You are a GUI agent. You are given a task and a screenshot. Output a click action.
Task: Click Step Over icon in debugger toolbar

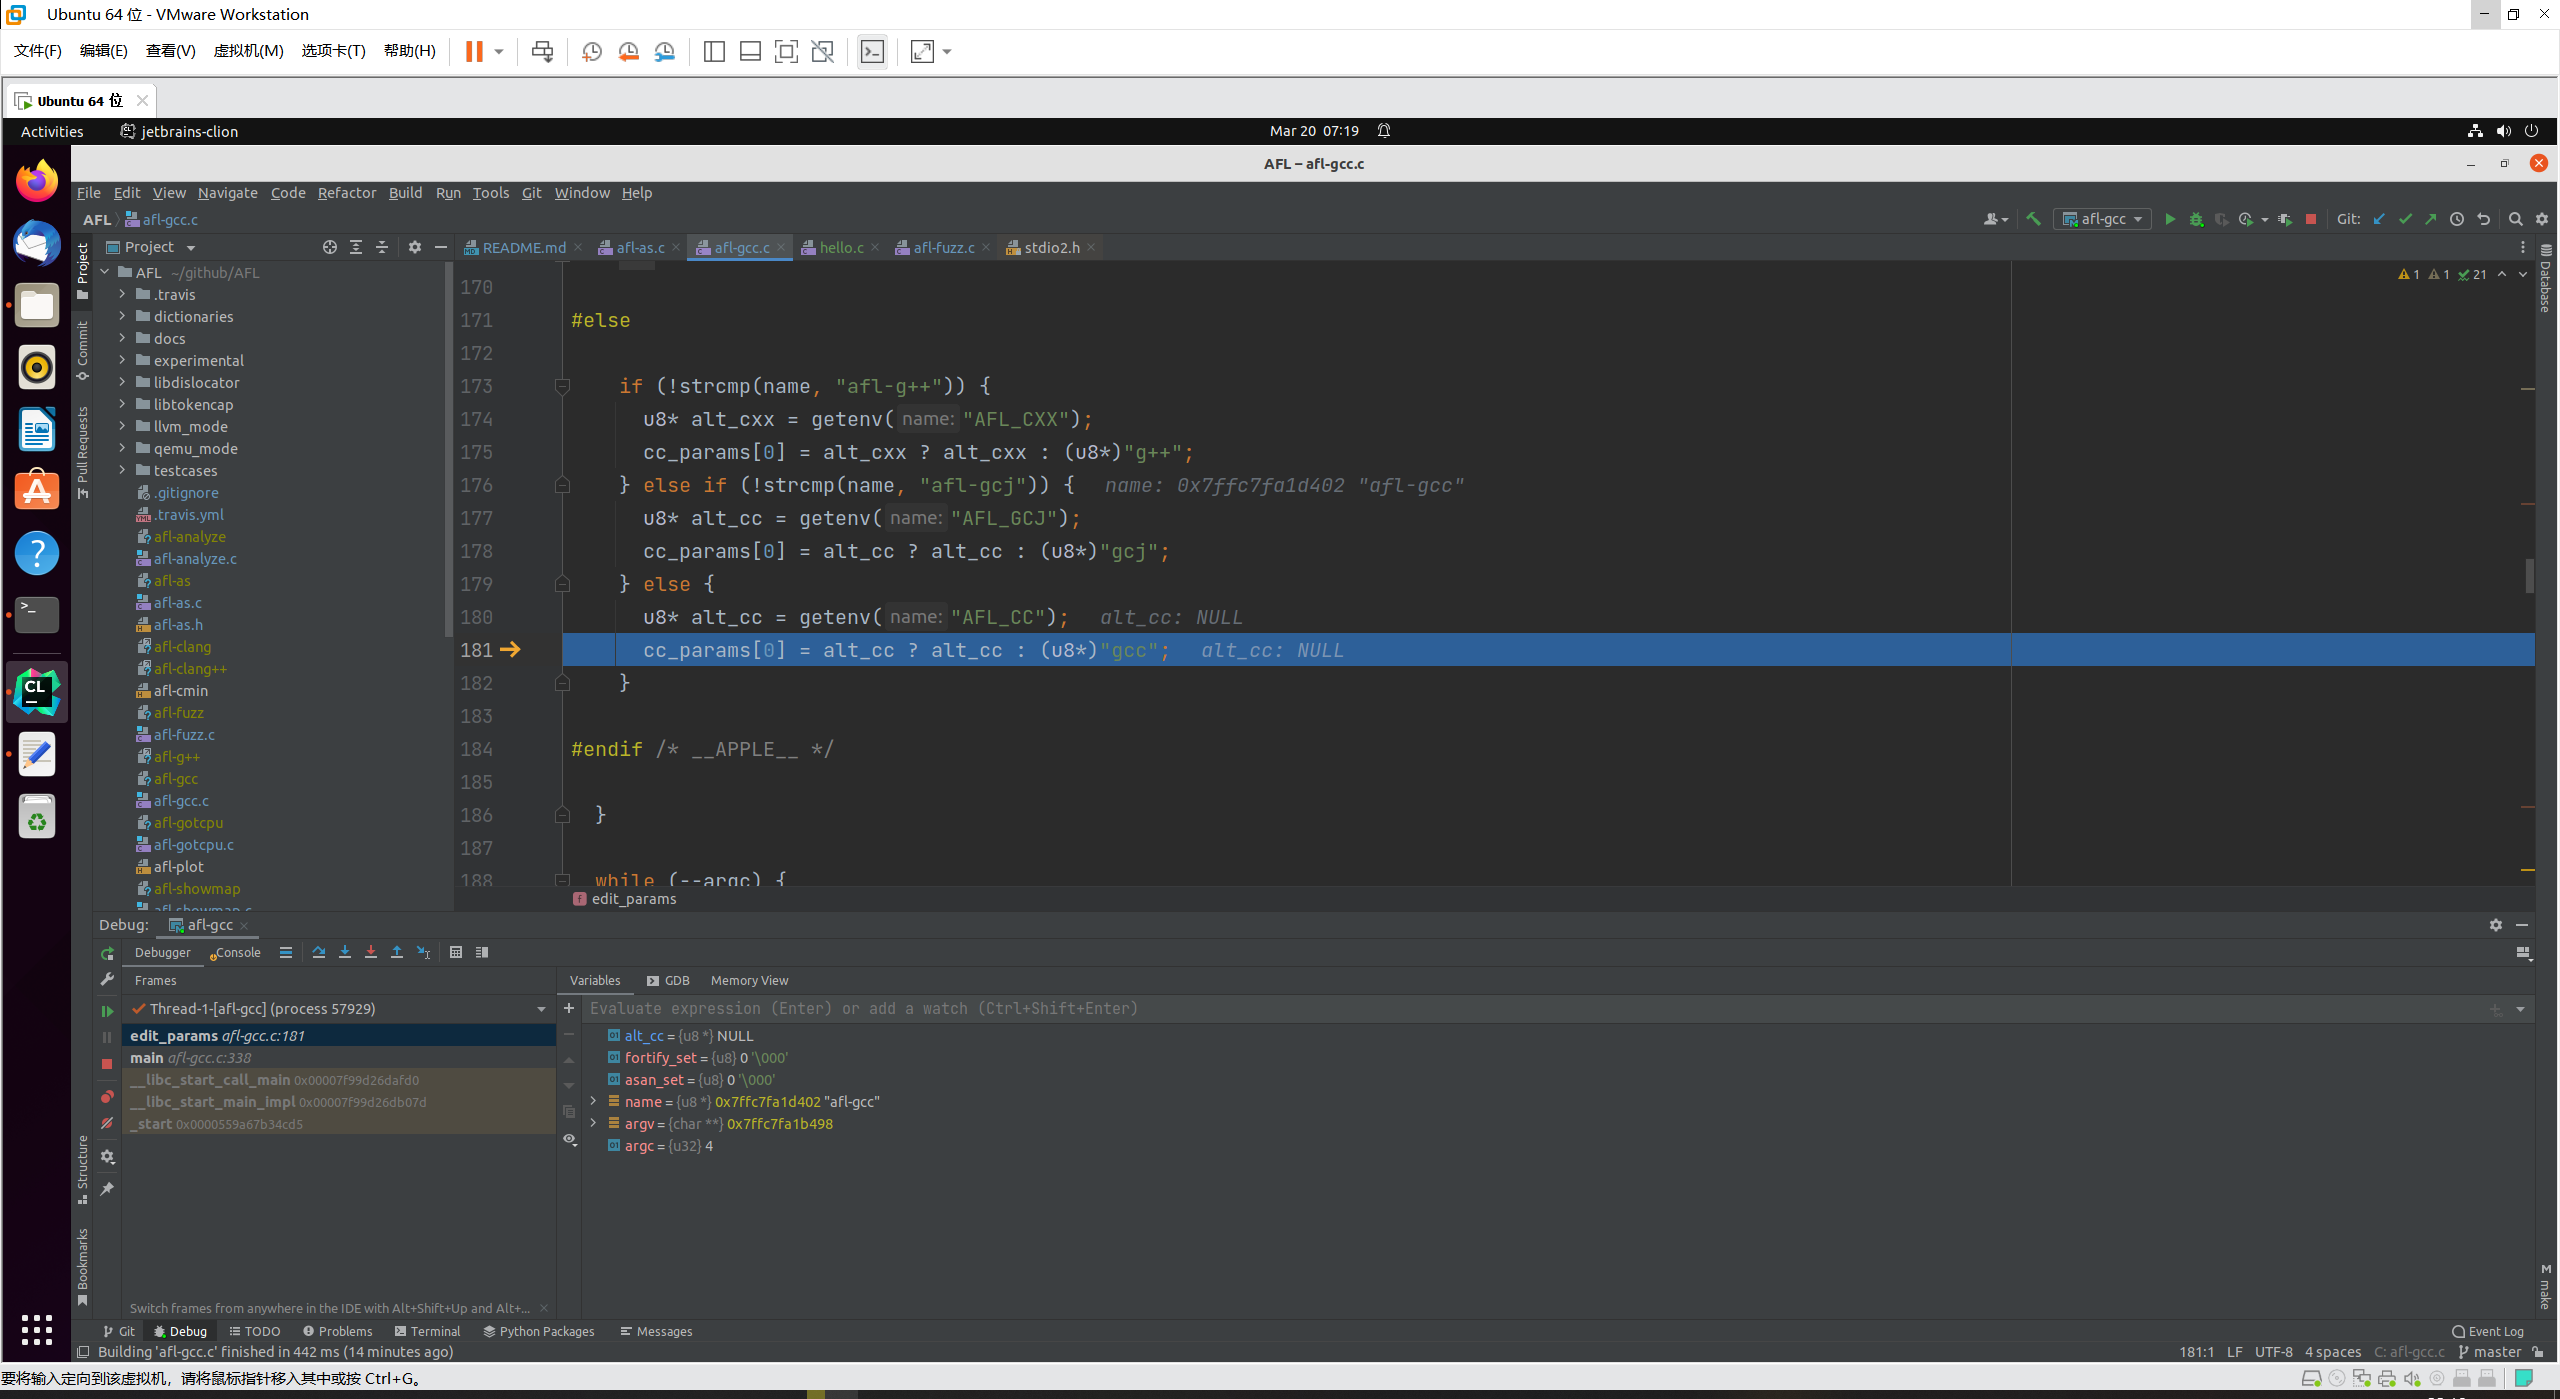319,952
